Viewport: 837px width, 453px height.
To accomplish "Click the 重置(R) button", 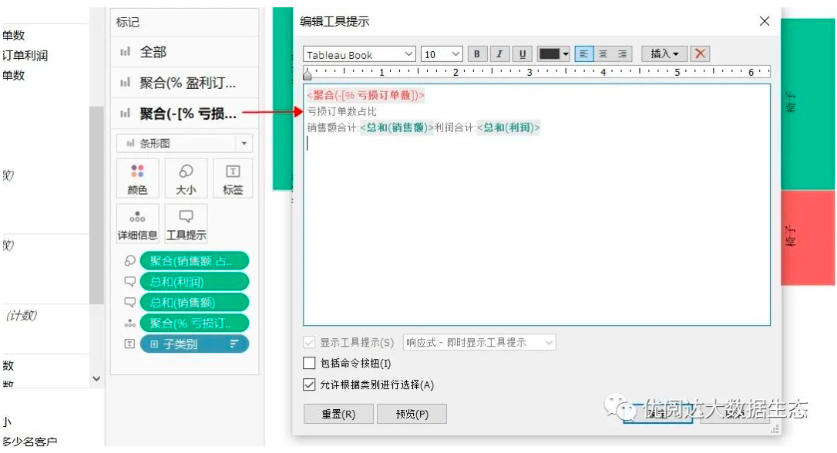I will point(338,414).
